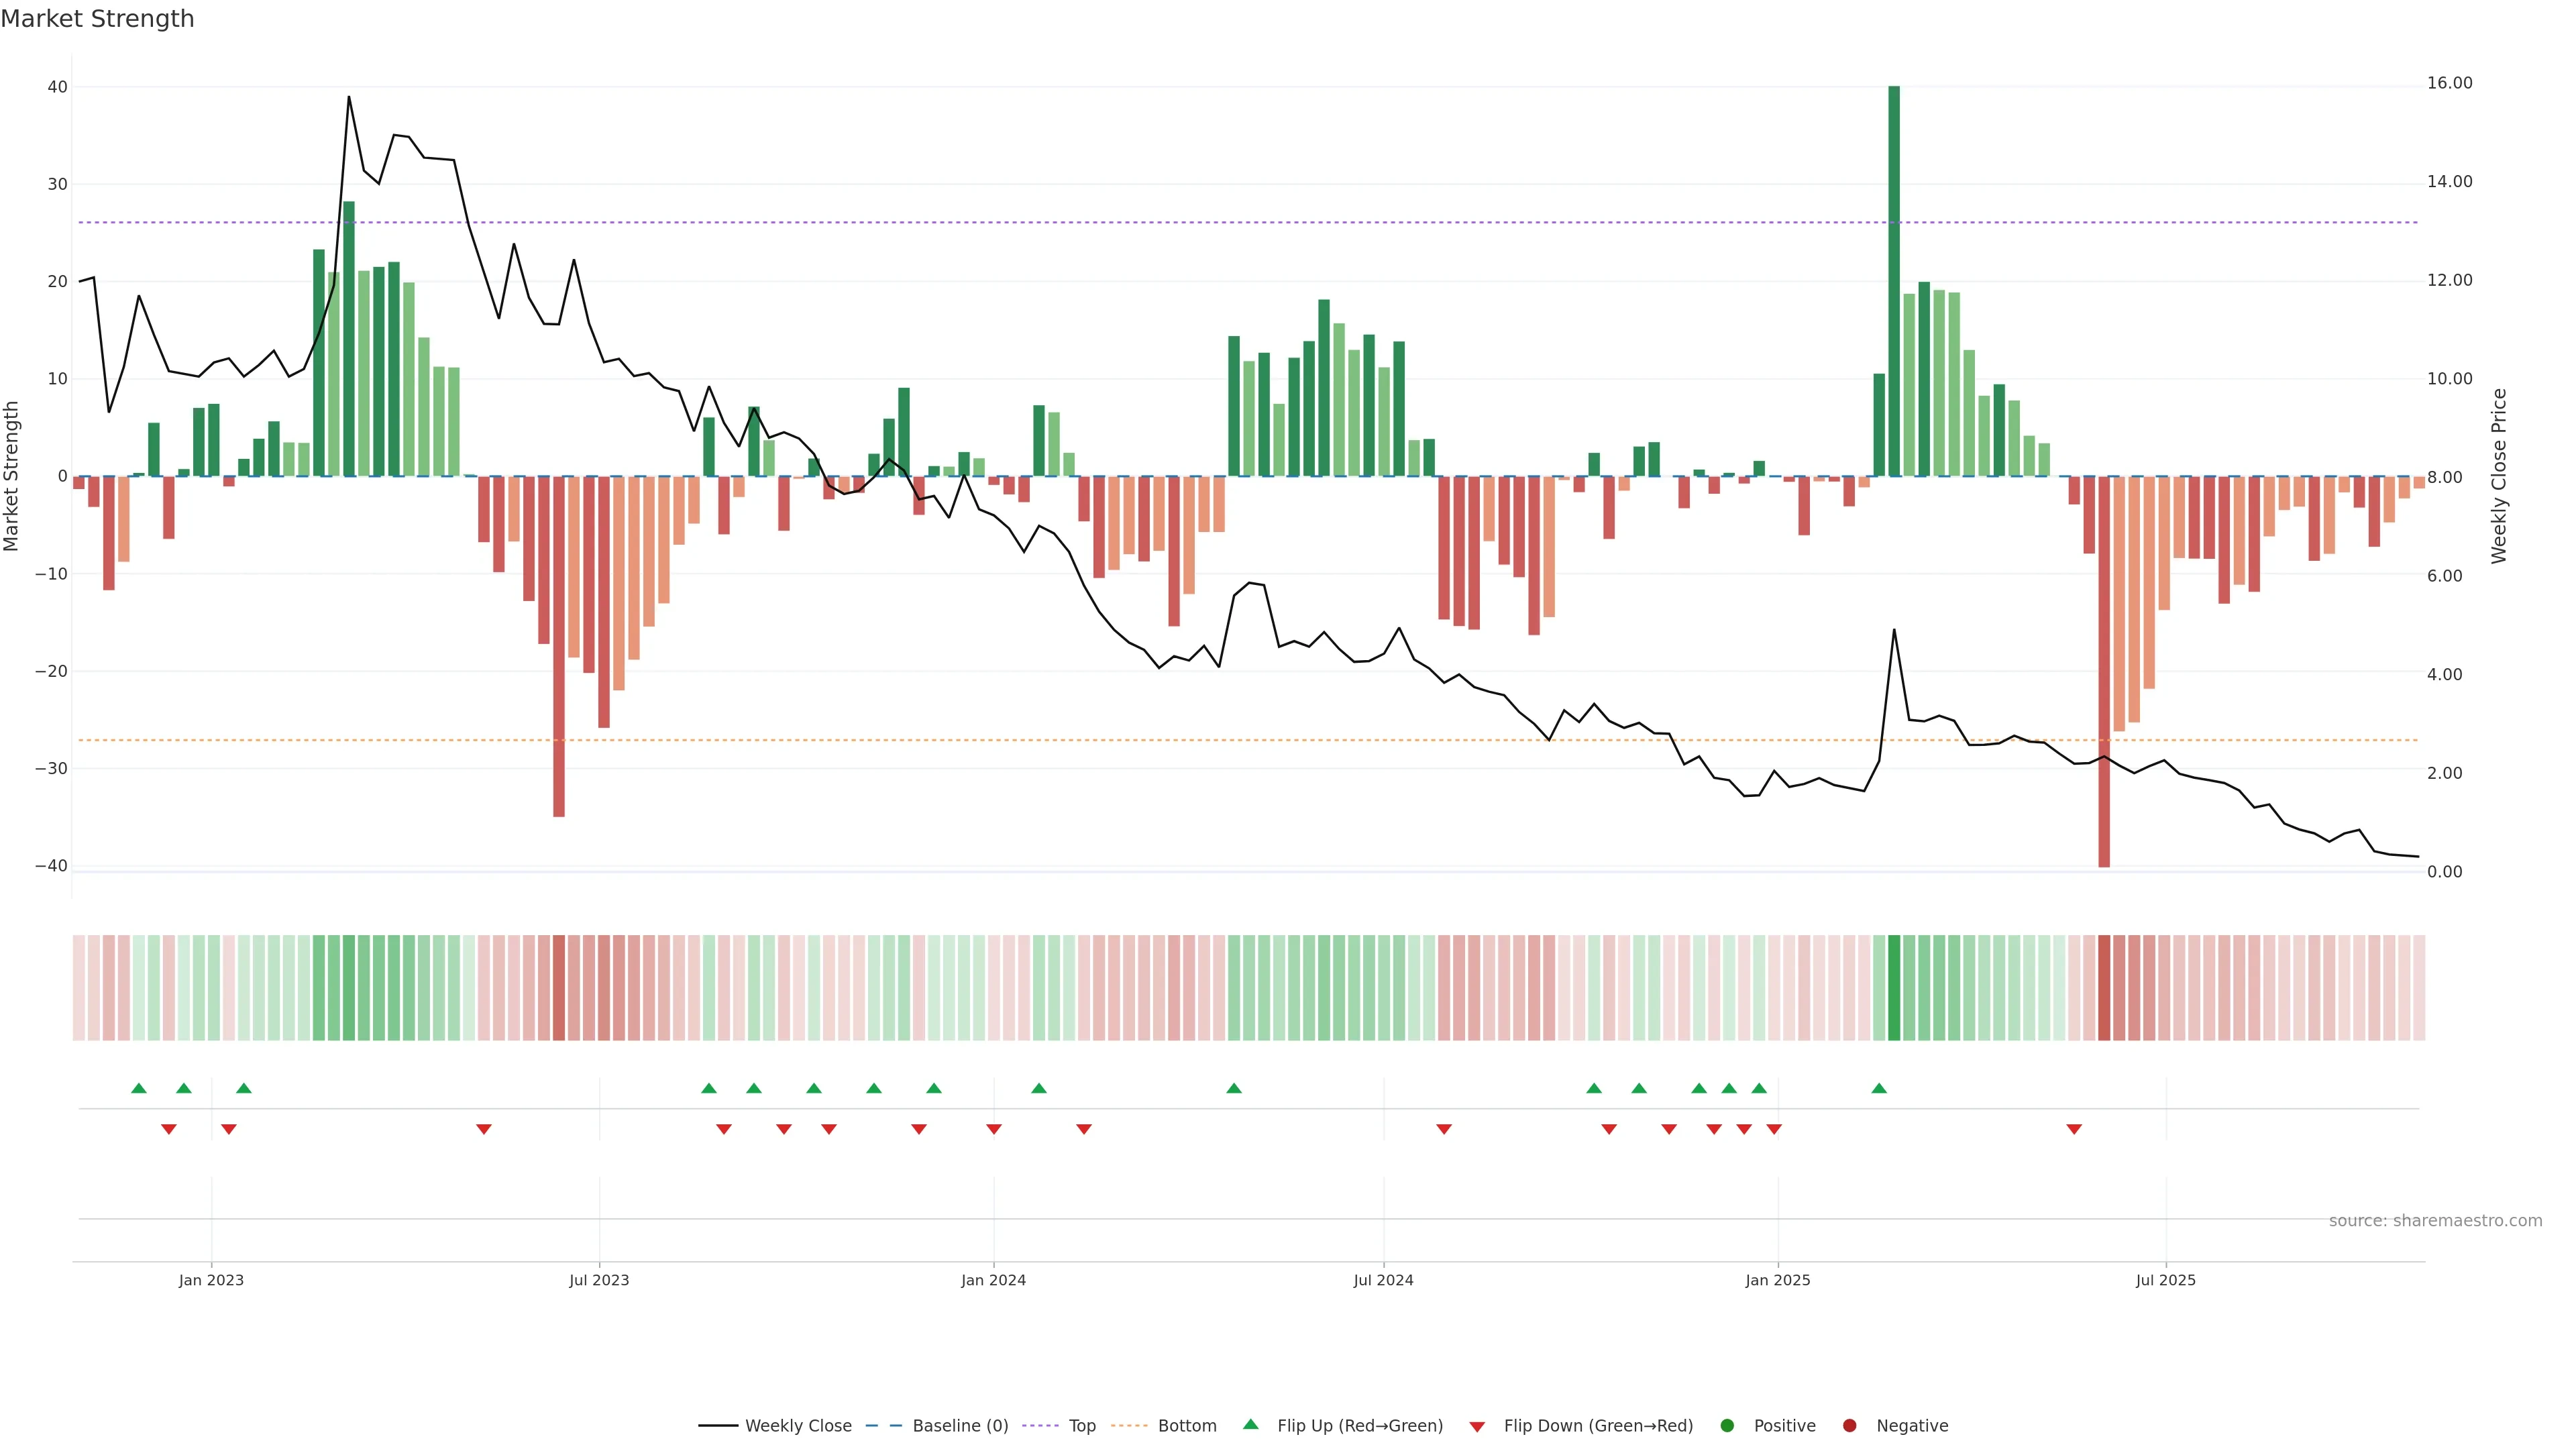Click Flip Up green triangle in legend
Image resolution: width=2576 pixels, height=1449 pixels.
(x=1250, y=1424)
